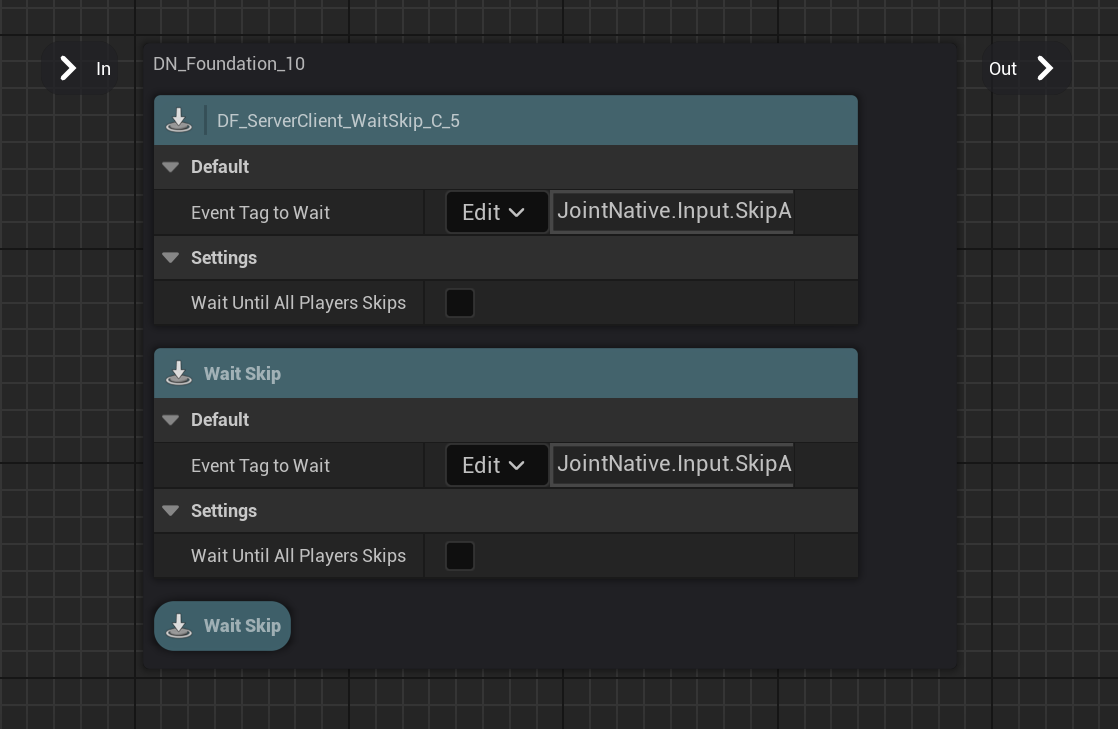The height and width of the screenshot is (729, 1118).
Task: Collapse Default section under DF_ServerClient_WaitSkip_C_5
Action: (171, 167)
